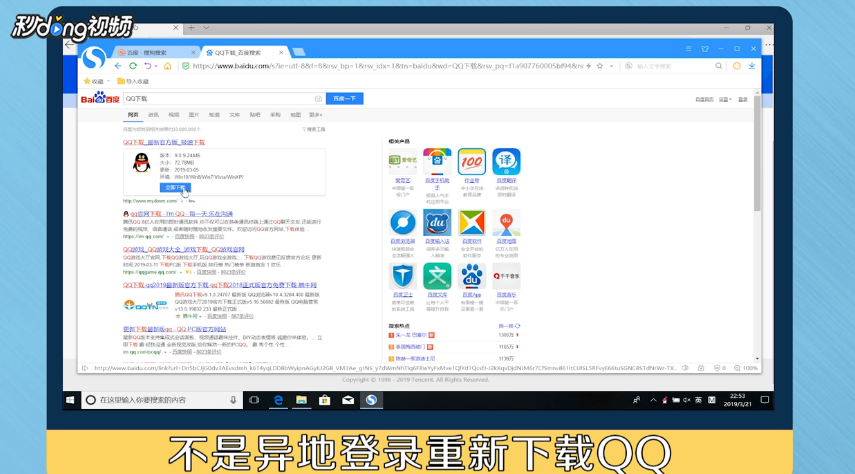Click the yellow smiley account icon
The height and width of the screenshot is (474, 855).
[737, 66]
